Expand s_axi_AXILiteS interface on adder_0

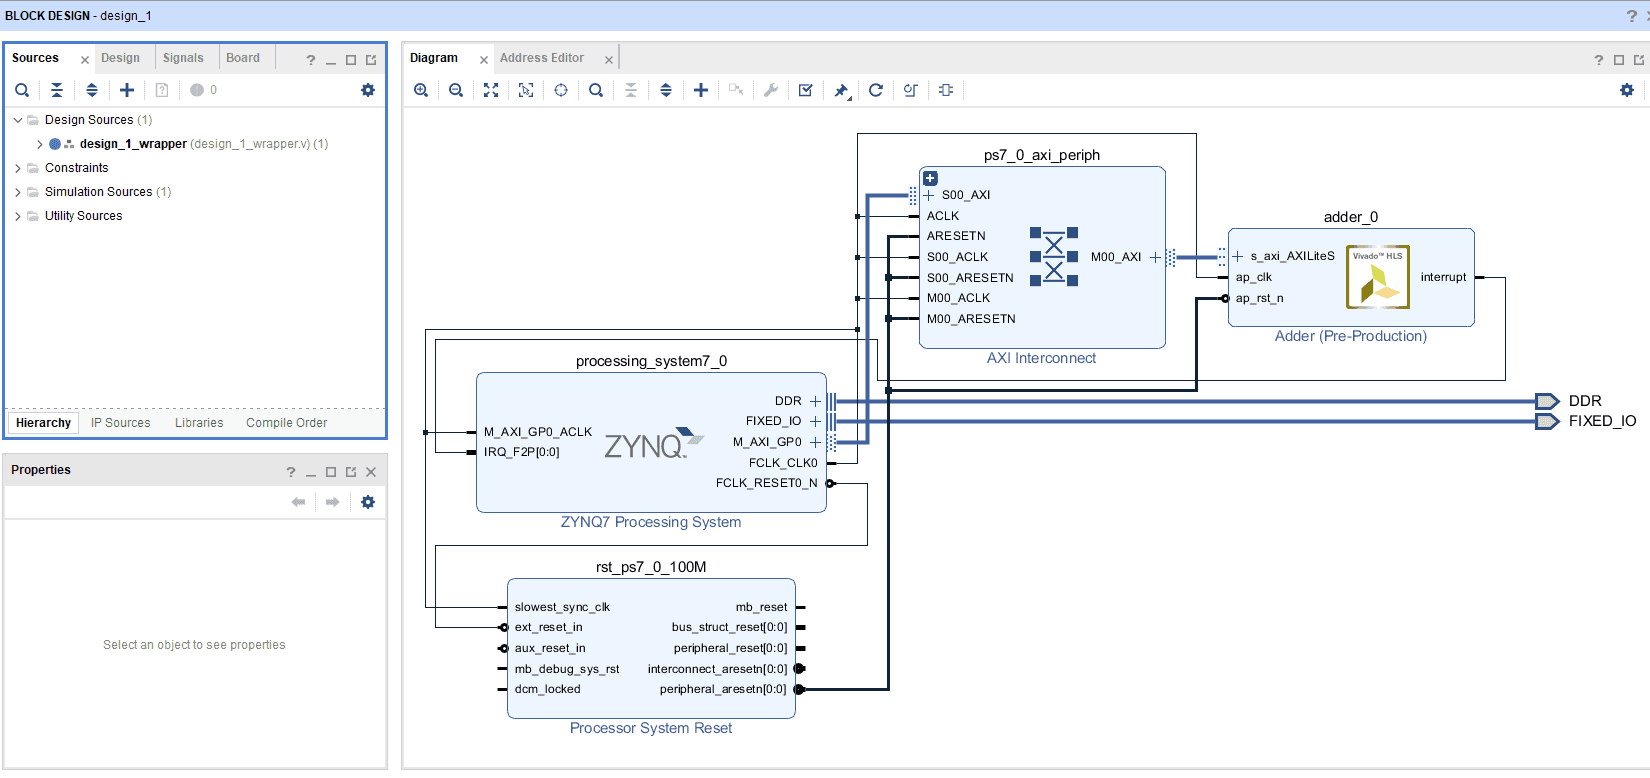pyautogui.click(x=1238, y=256)
